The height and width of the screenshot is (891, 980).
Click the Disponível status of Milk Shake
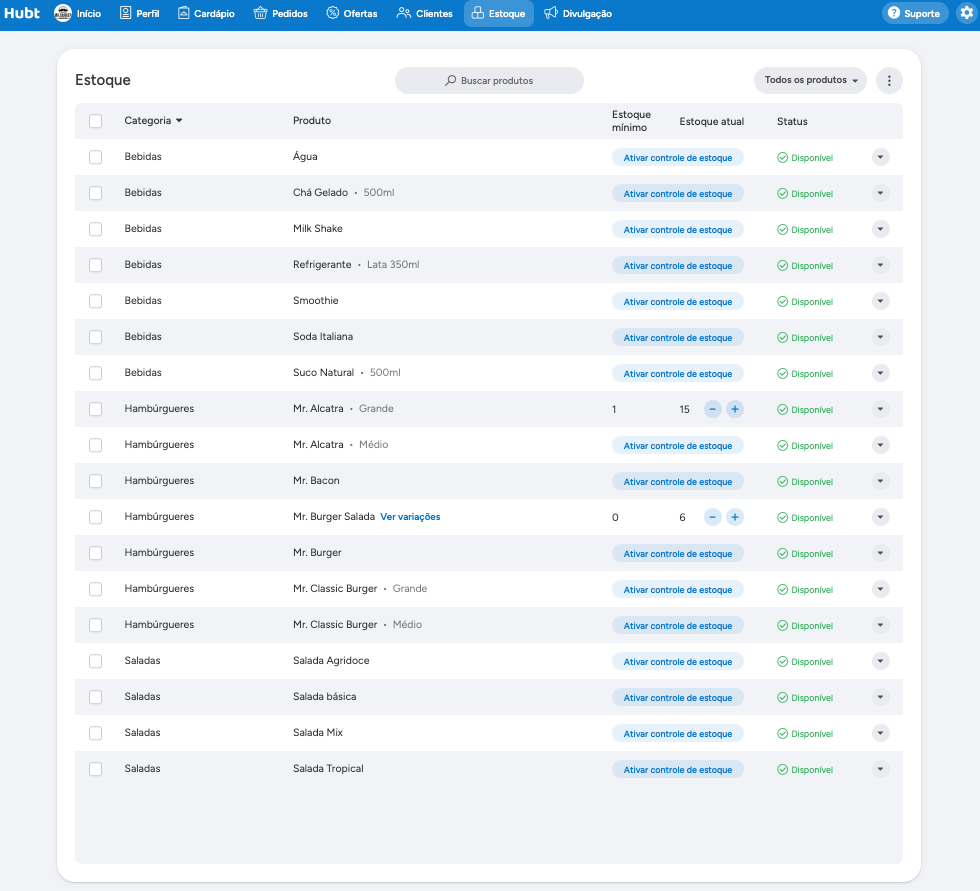pos(805,230)
